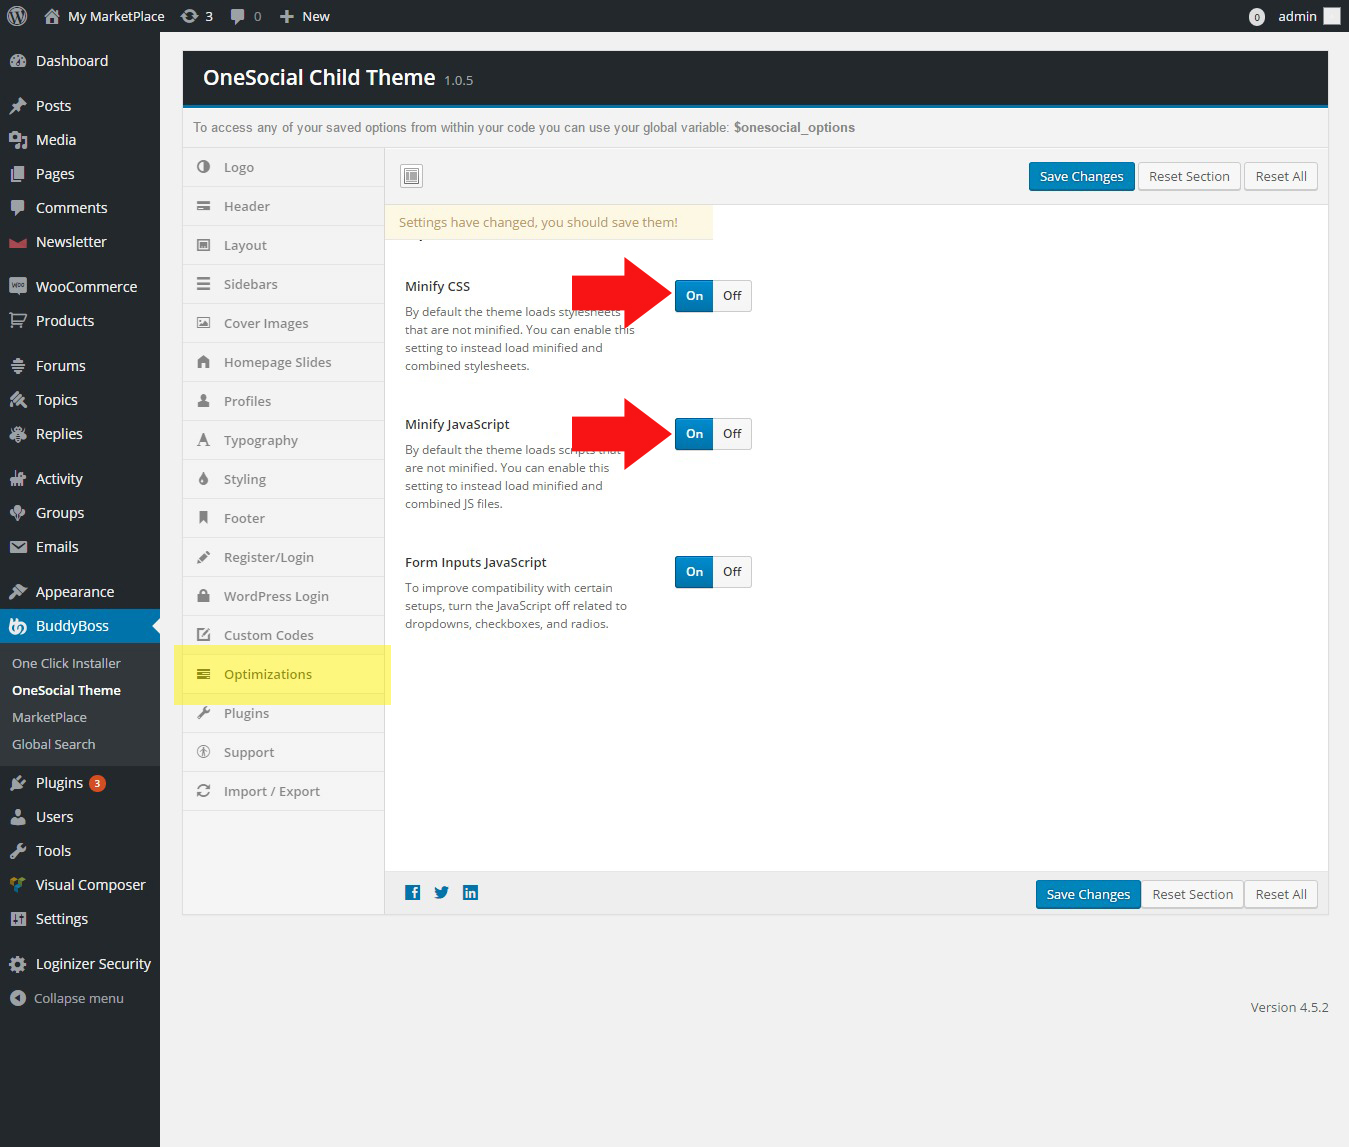Viewport: 1349px width, 1147px height.
Task: Open the Typography settings tab
Action: (260, 440)
